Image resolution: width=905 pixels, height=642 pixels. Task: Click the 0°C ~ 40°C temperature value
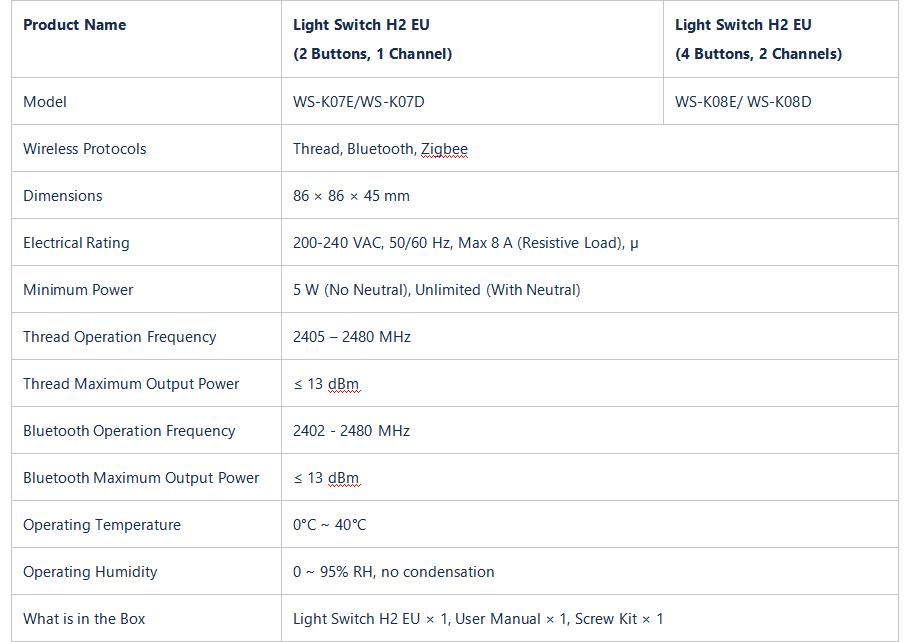(330, 525)
